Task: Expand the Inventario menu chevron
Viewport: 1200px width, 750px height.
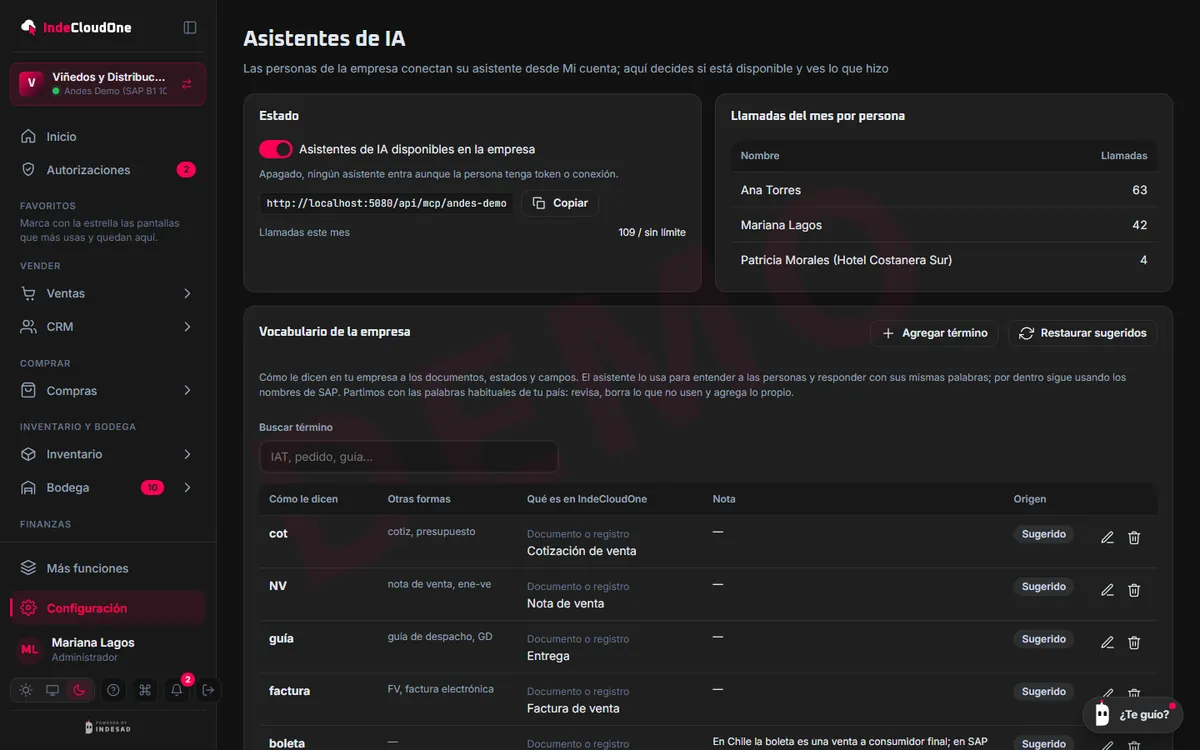Action: (x=187, y=455)
